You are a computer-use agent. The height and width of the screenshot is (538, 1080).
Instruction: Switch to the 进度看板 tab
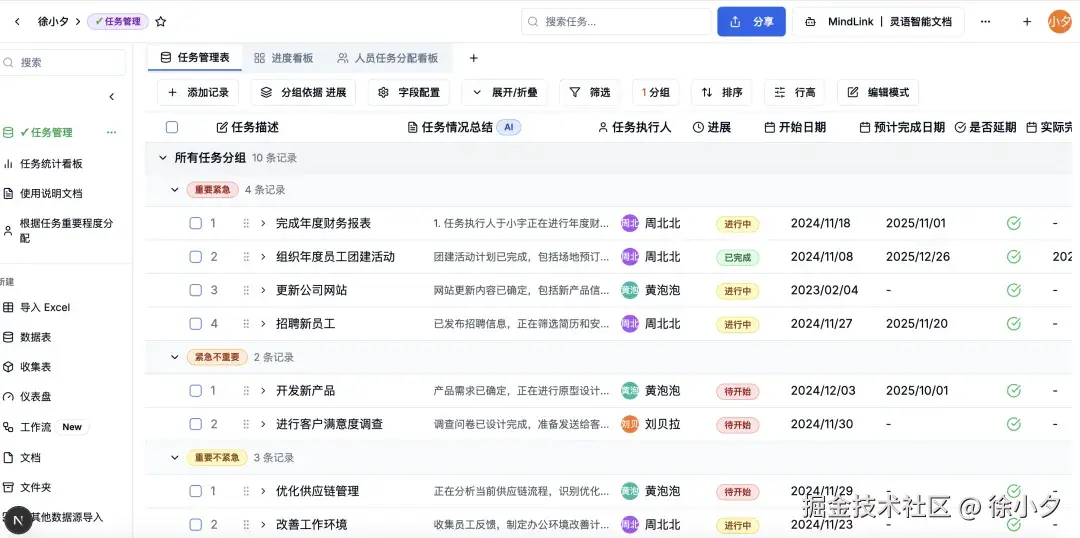click(283, 58)
